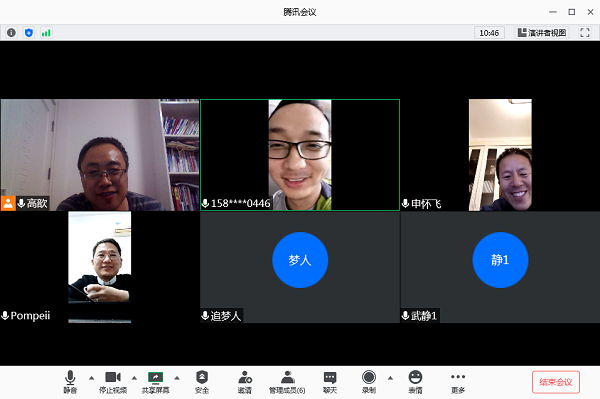
Task: Expand share options arrow next to 共享屏幕
Action: pyautogui.click(x=177, y=378)
